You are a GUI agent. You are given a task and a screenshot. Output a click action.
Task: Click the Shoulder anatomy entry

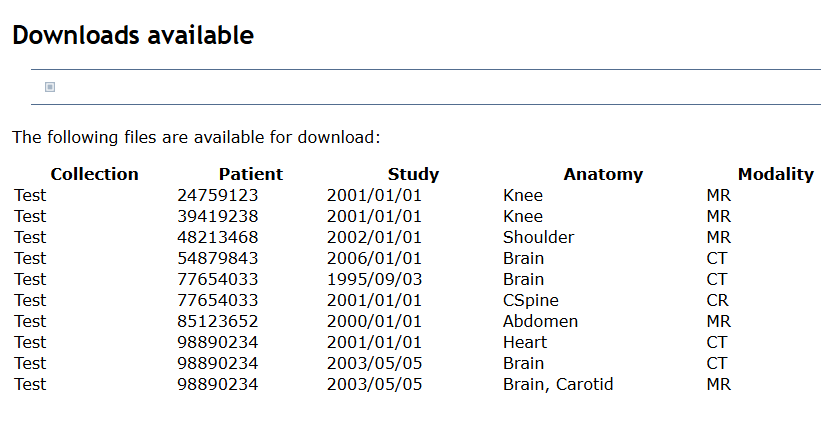coord(538,237)
